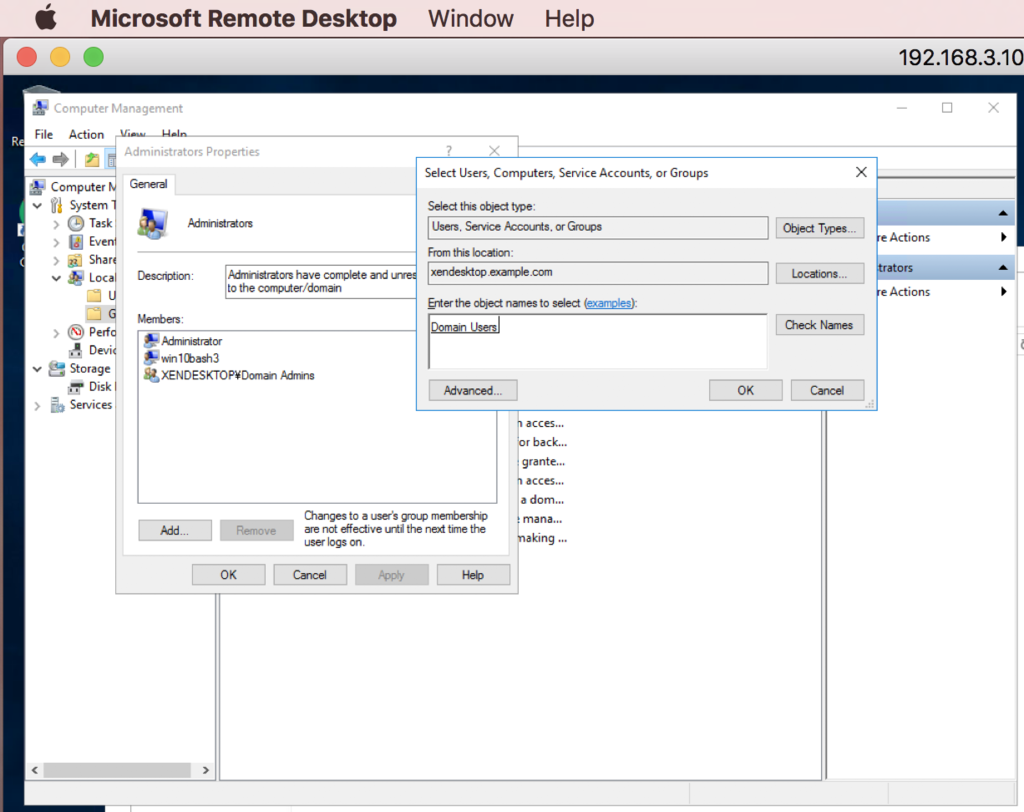Click the right scroll arrow in tree pane
This screenshot has height=812, width=1024.
point(206,770)
